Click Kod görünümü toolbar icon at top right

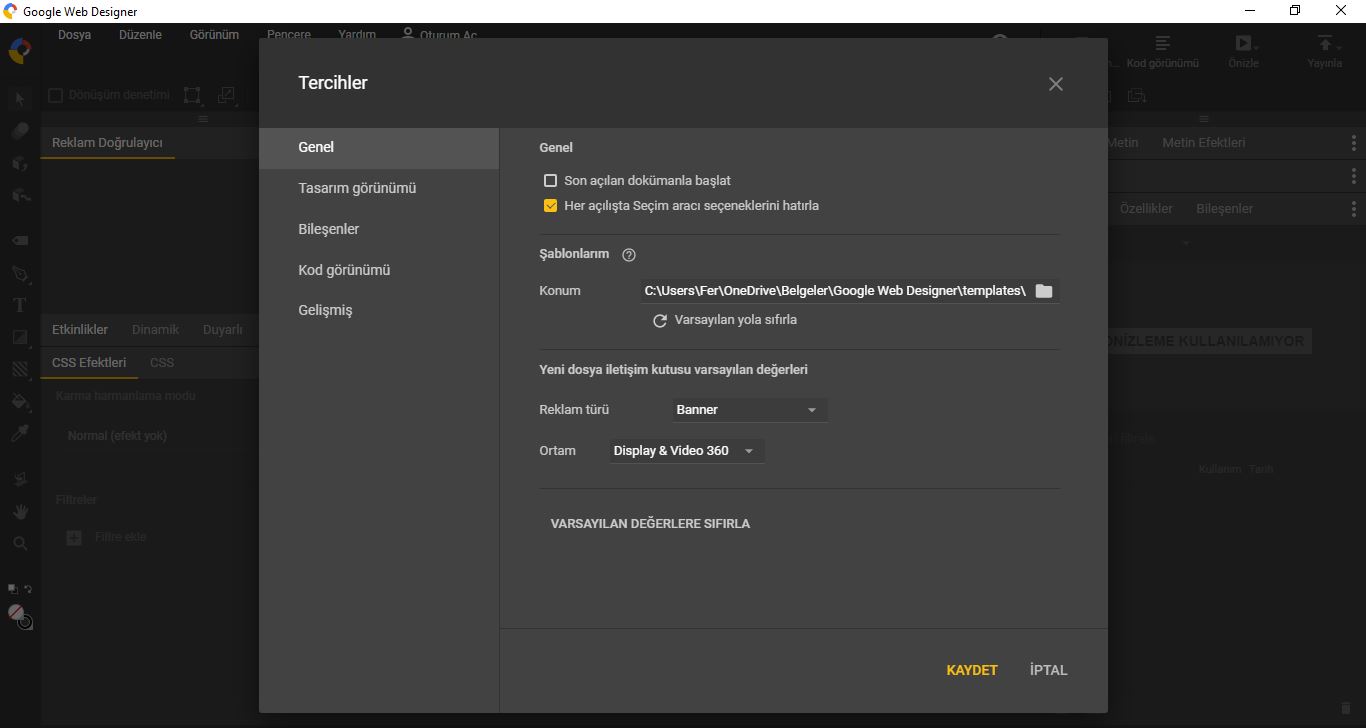pyautogui.click(x=1162, y=43)
